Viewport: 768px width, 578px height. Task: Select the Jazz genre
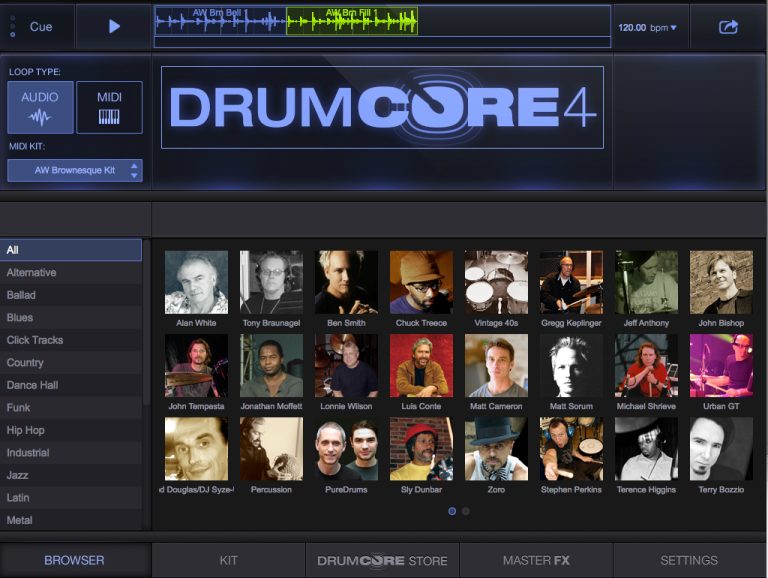click(71, 475)
